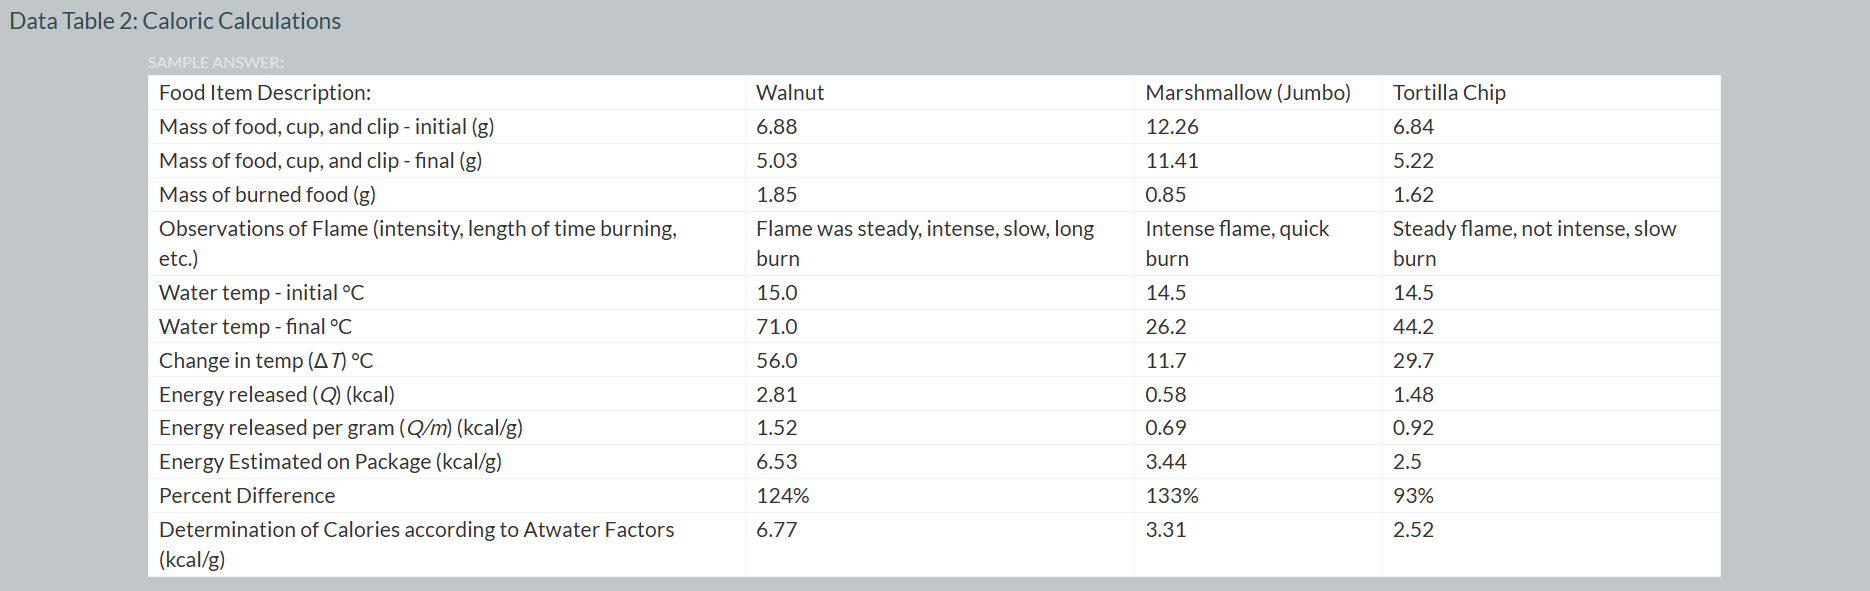The width and height of the screenshot is (1870, 591).
Task: Click the "Energy released (Q) (kcal)" row label
Action: pos(277,395)
